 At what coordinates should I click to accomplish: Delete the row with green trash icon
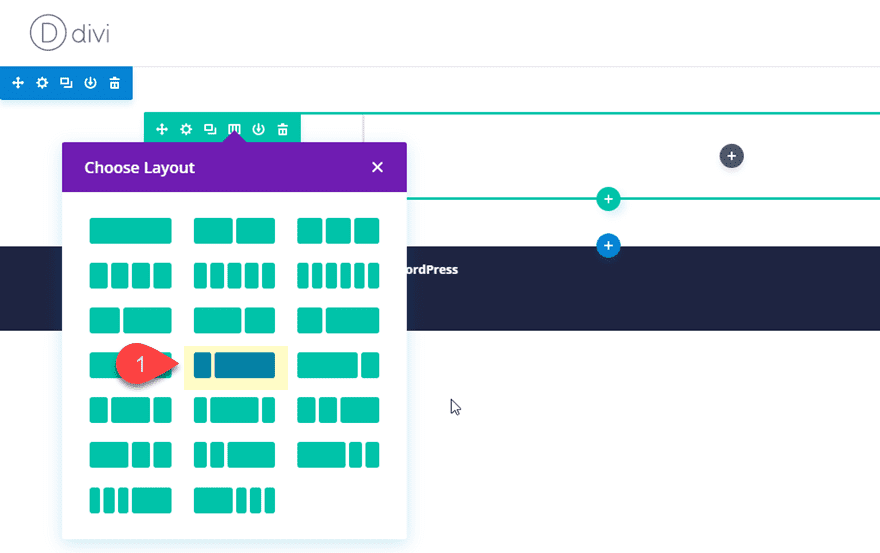(x=283, y=129)
